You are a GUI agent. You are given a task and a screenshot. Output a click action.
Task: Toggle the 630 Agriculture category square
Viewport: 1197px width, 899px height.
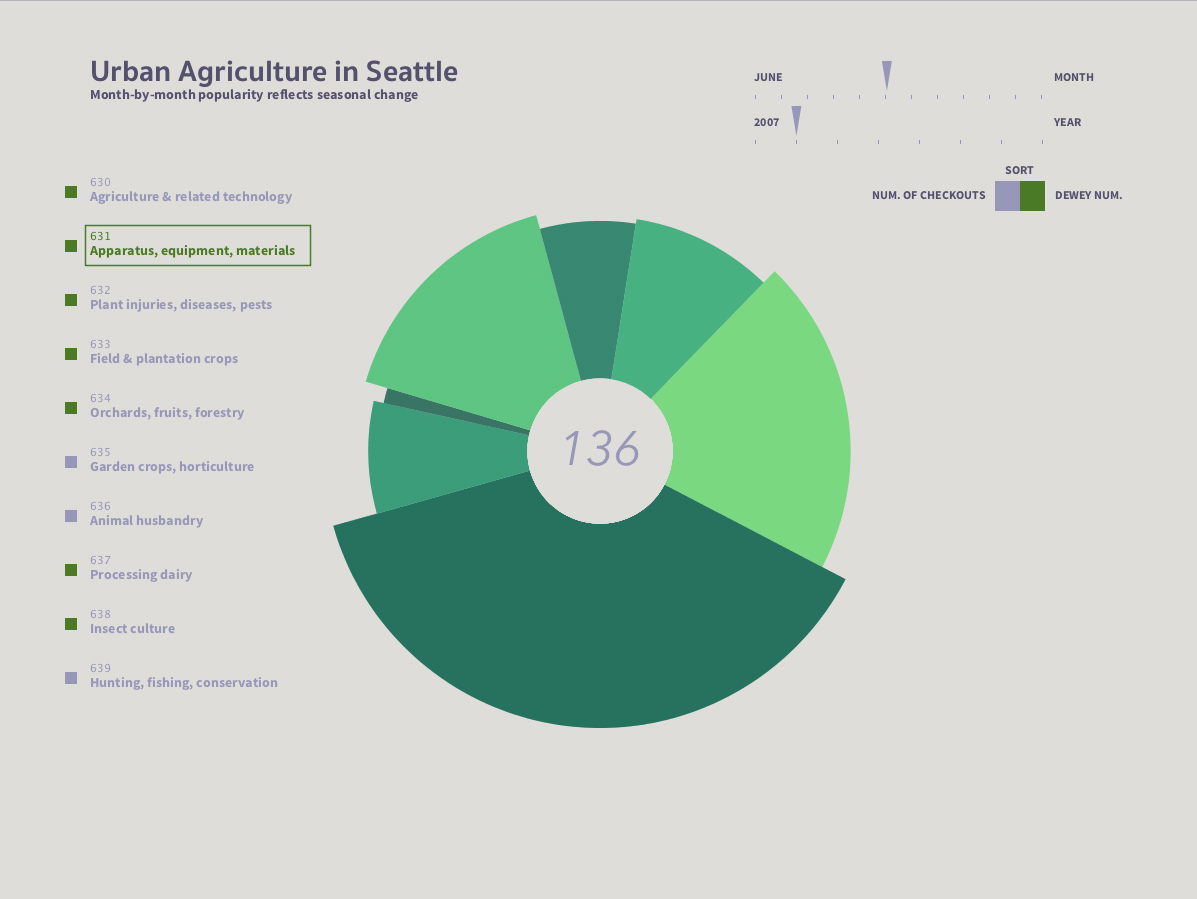[x=71, y=192]
